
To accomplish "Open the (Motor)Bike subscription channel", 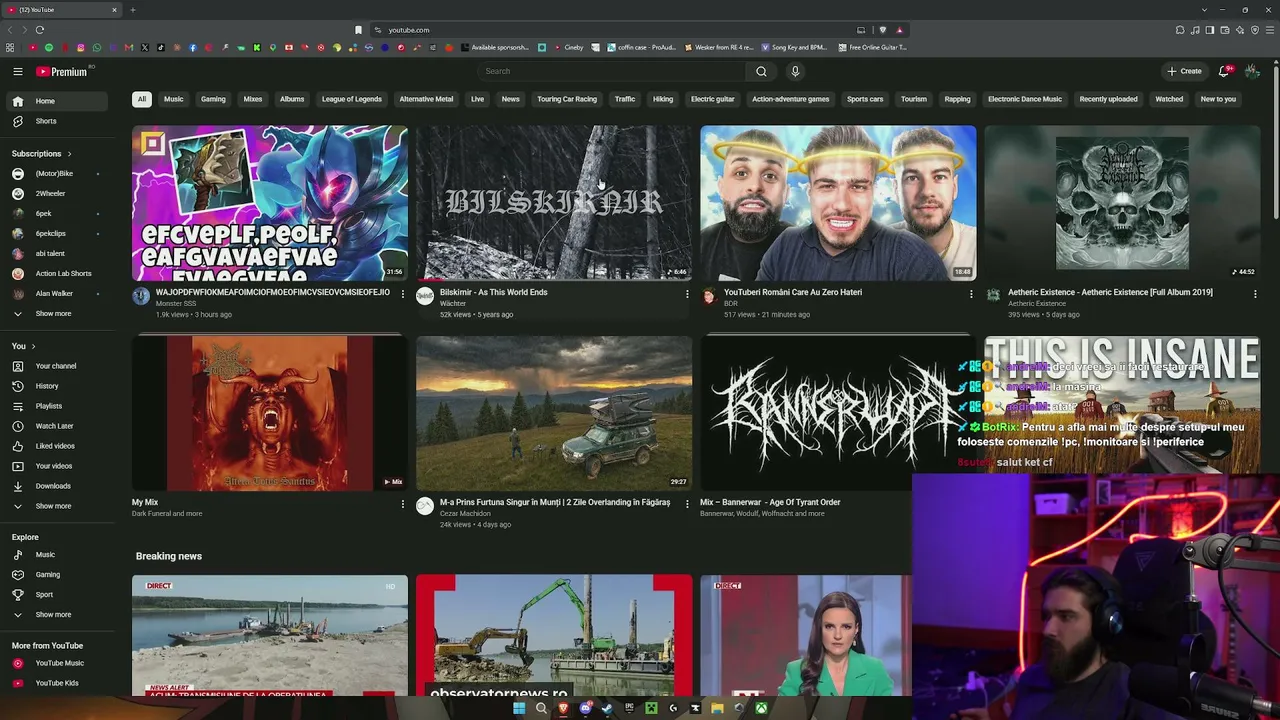I will click(56, 174).
